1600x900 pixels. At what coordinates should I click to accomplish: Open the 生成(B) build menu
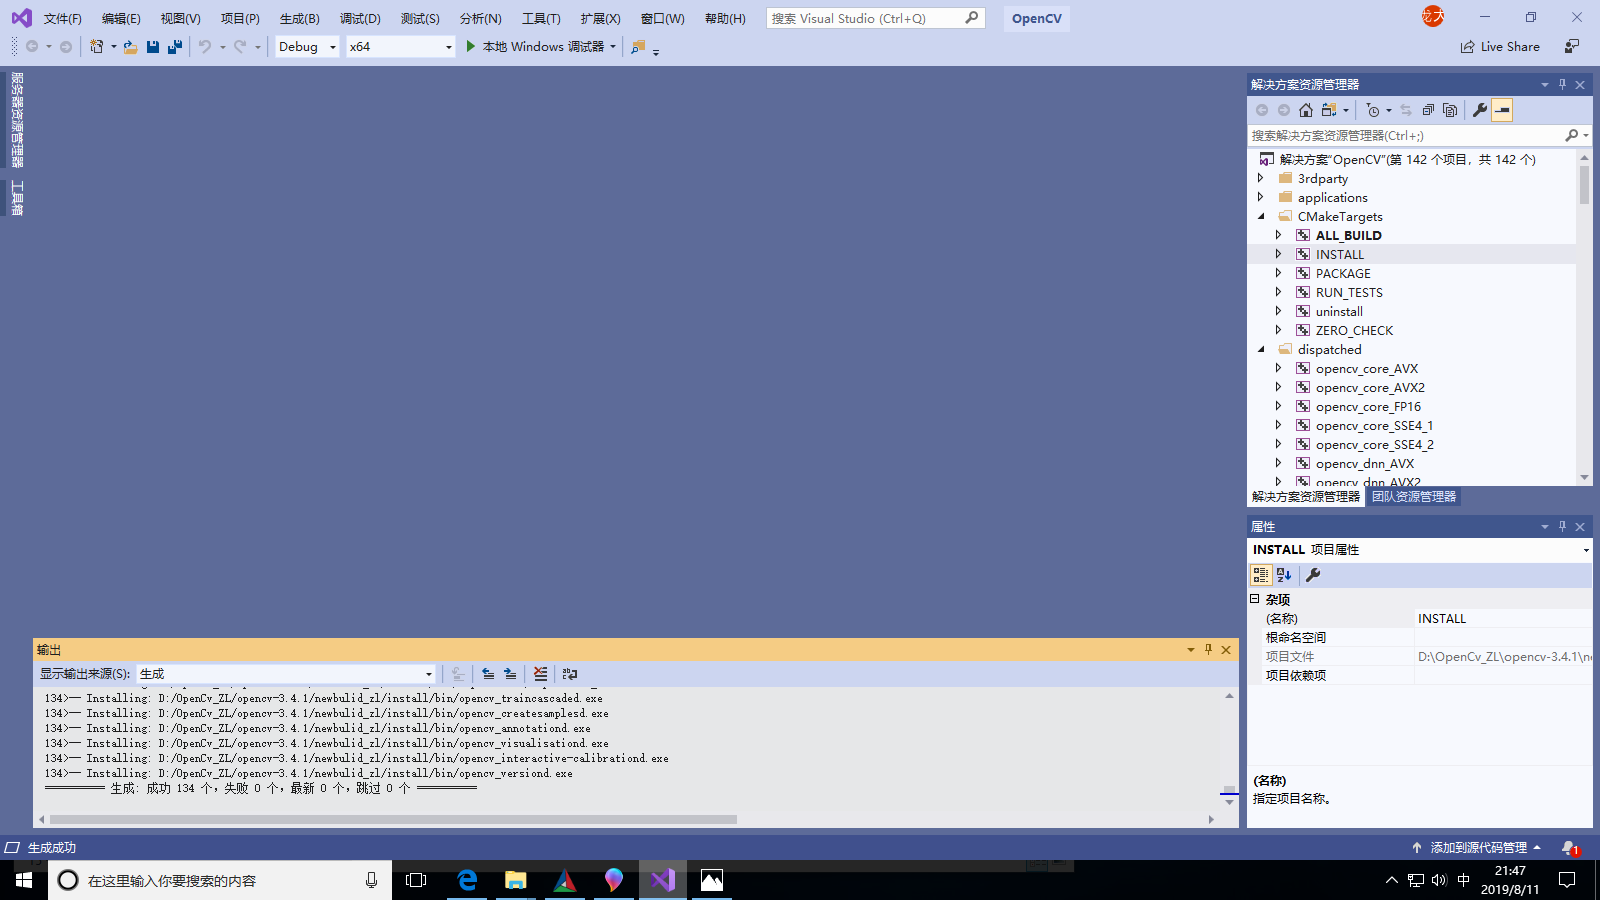coord(299,18)
